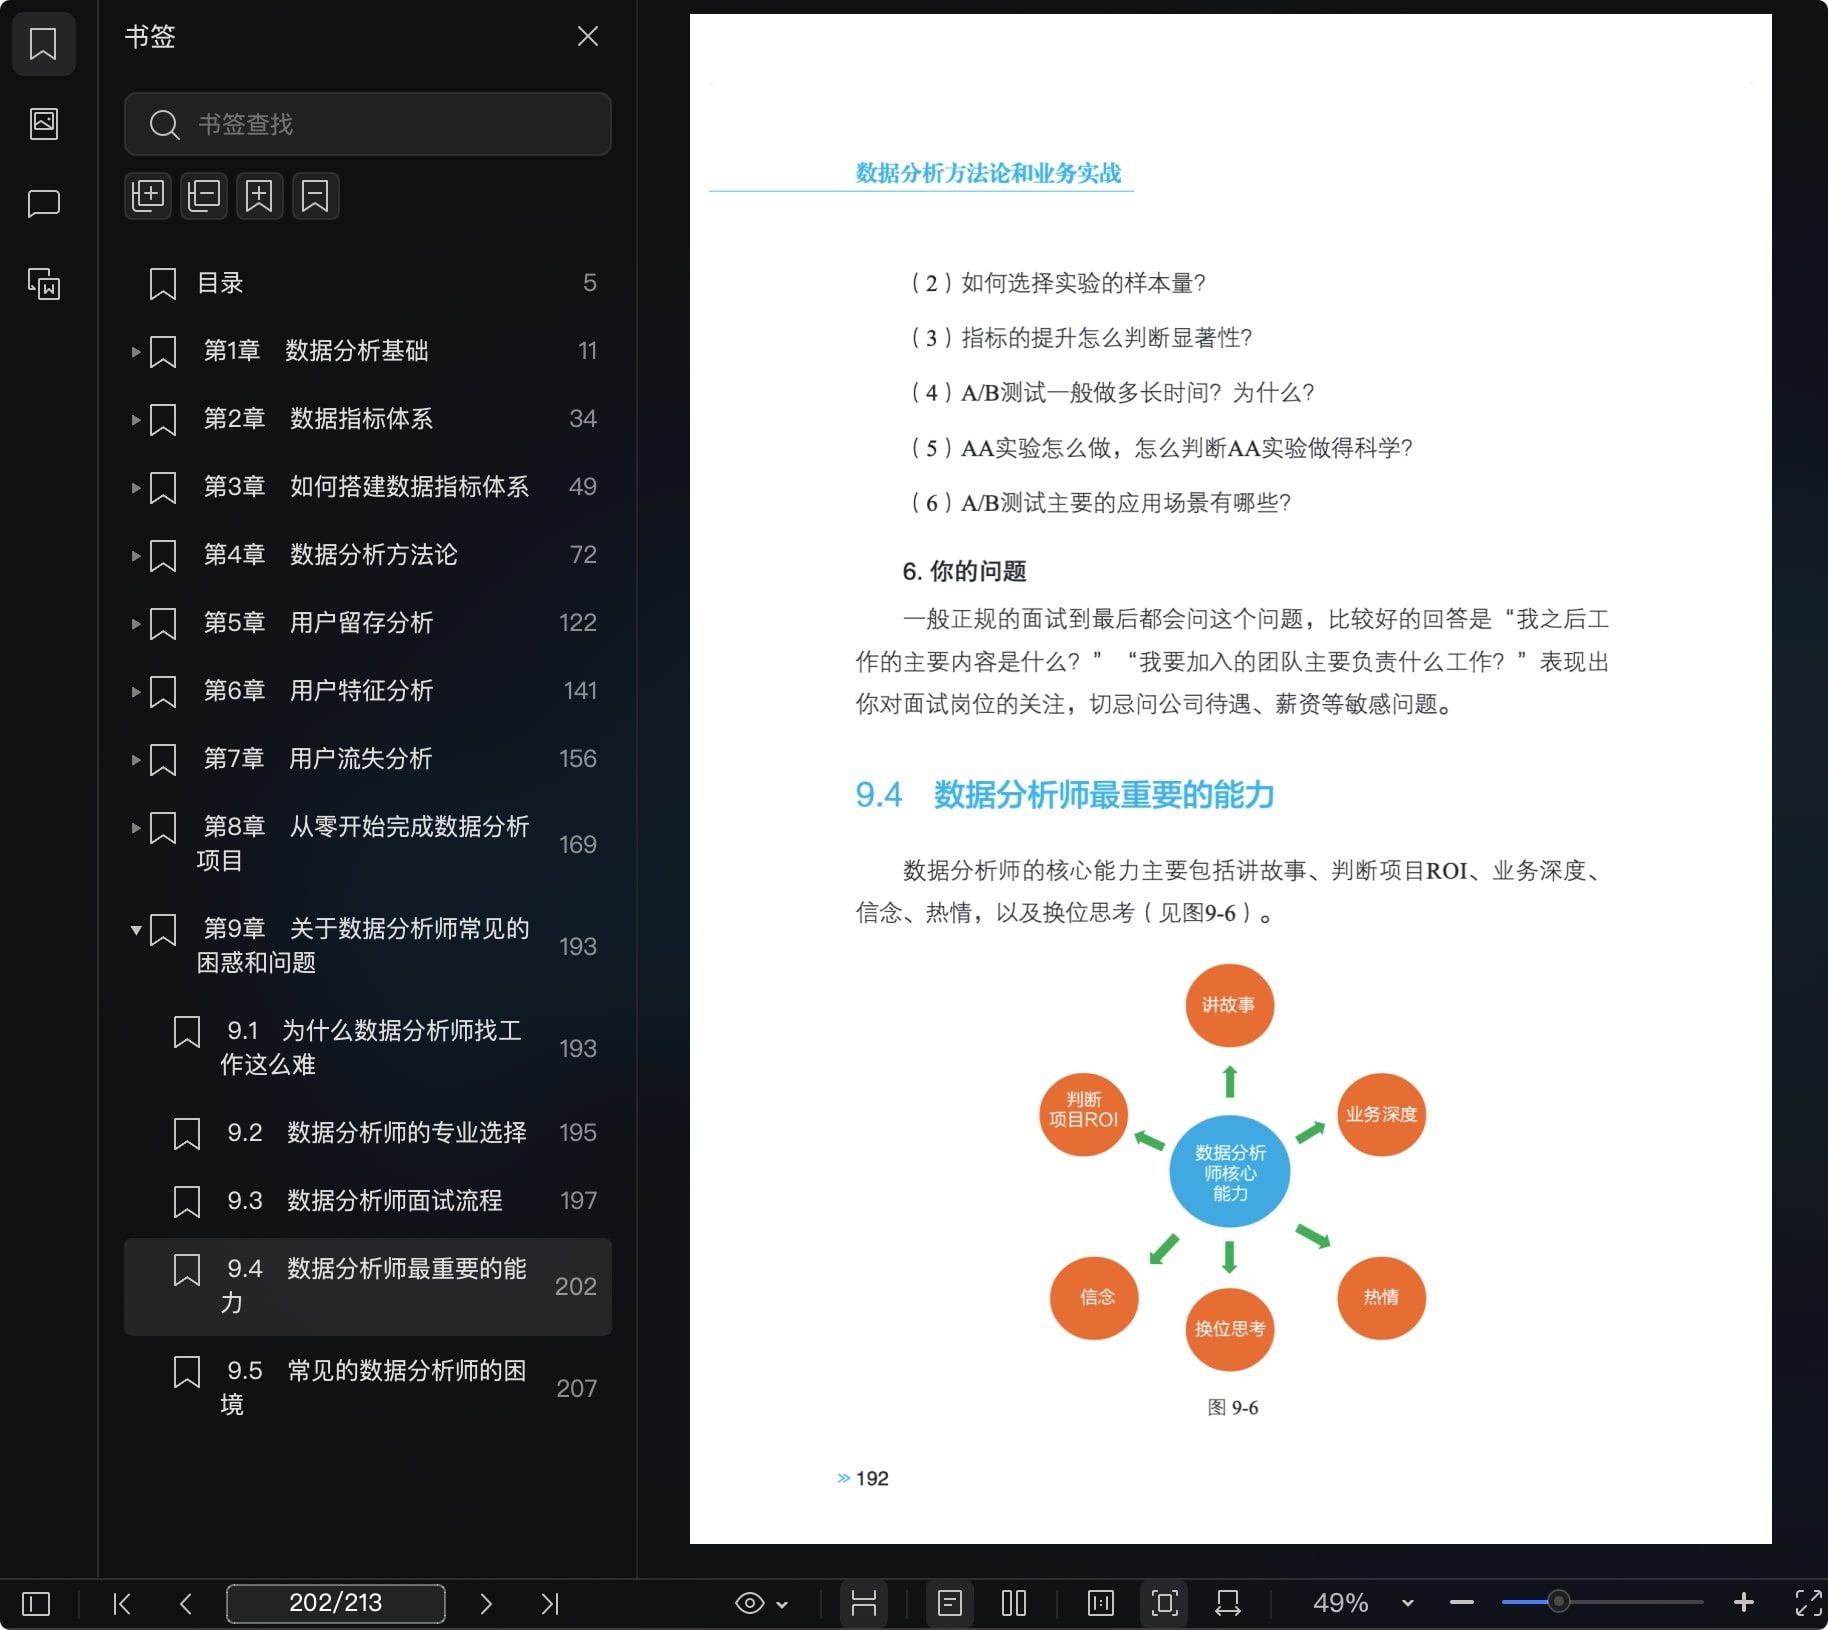The height and width of the screenshot is (1630, 1828).
Task: Toggle fit page to window
Action: coord(1165,1604)
